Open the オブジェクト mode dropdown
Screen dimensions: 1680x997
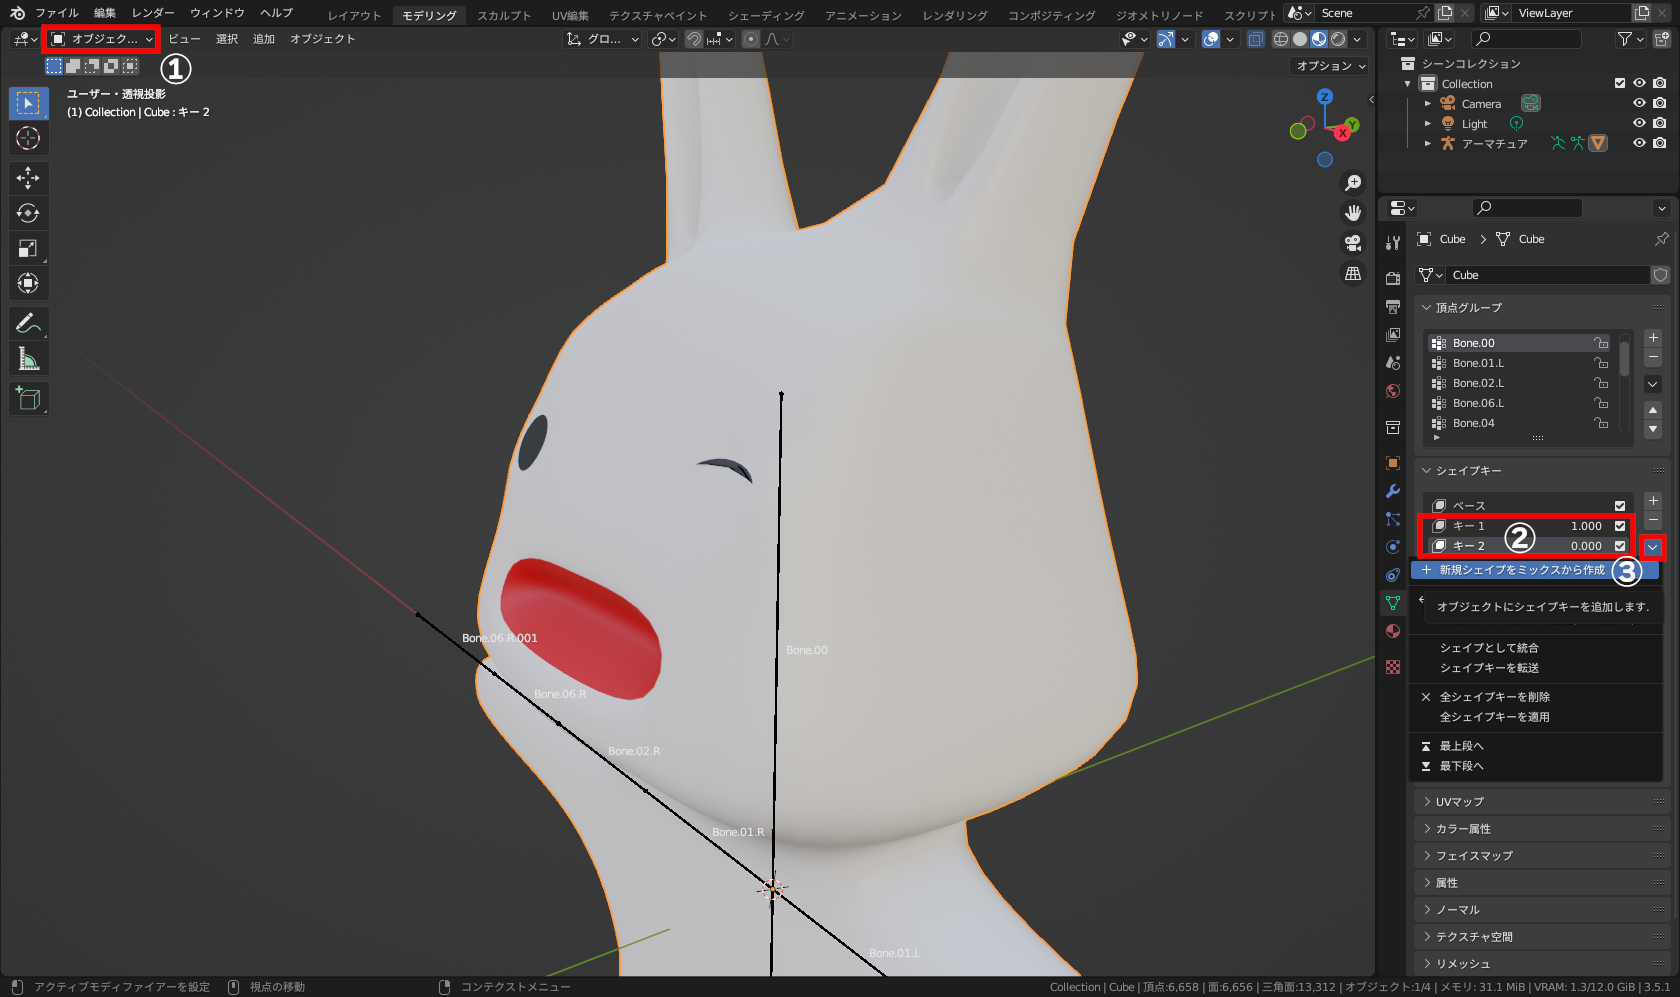102,39
